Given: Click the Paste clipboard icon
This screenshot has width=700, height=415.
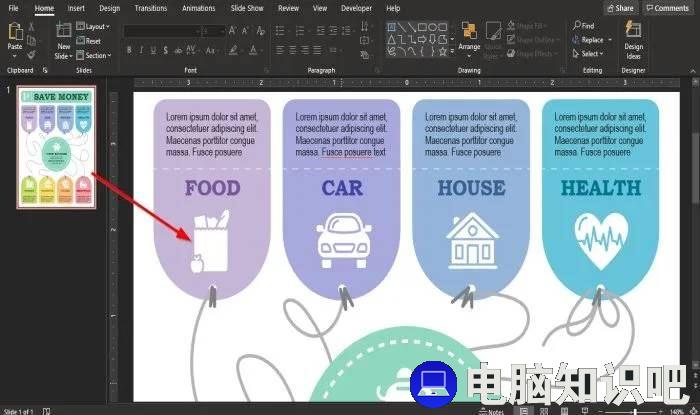Looking at the screenshot, I should point(15,32).
